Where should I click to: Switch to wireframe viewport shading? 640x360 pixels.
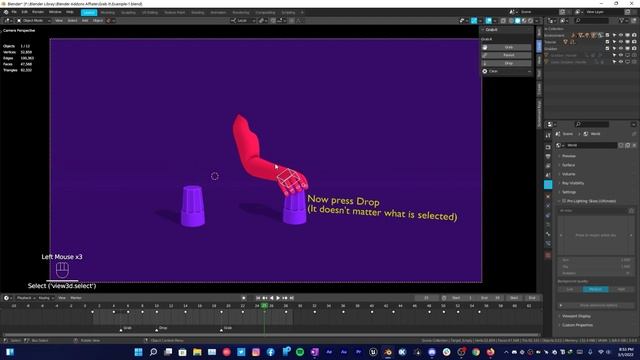511,20
